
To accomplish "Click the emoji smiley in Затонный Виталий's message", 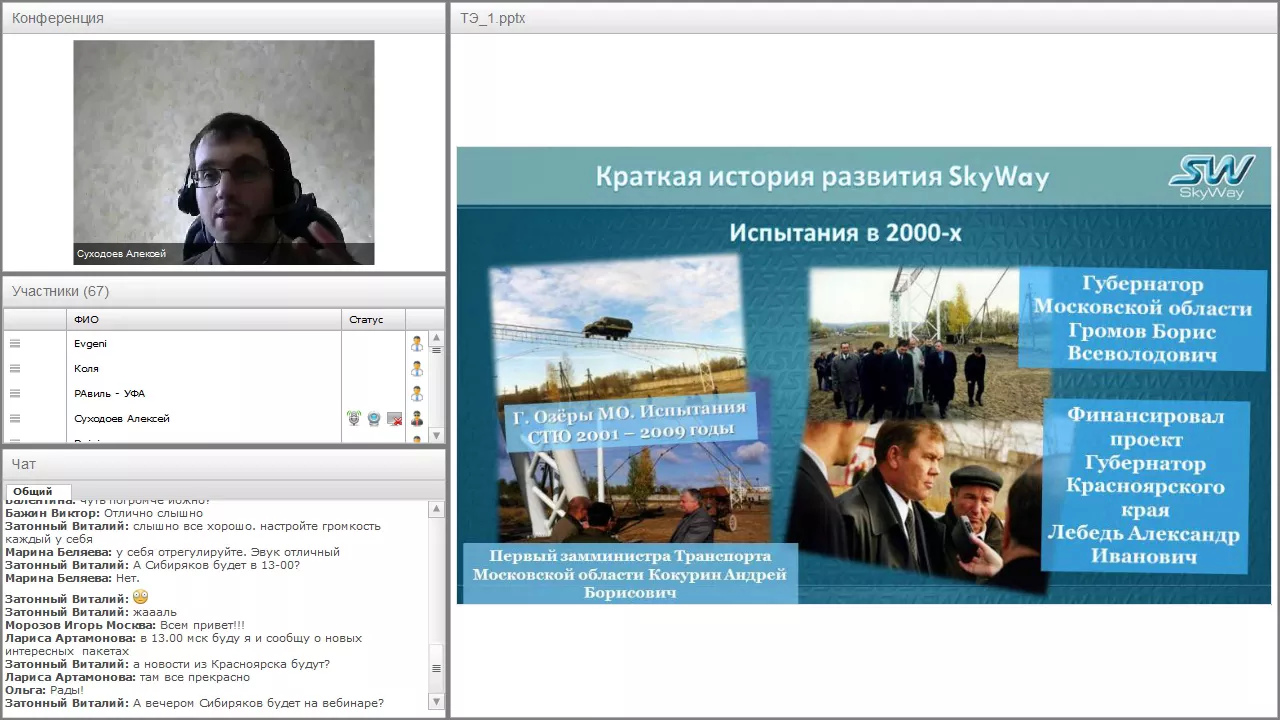I will click(x=140, y=597).
